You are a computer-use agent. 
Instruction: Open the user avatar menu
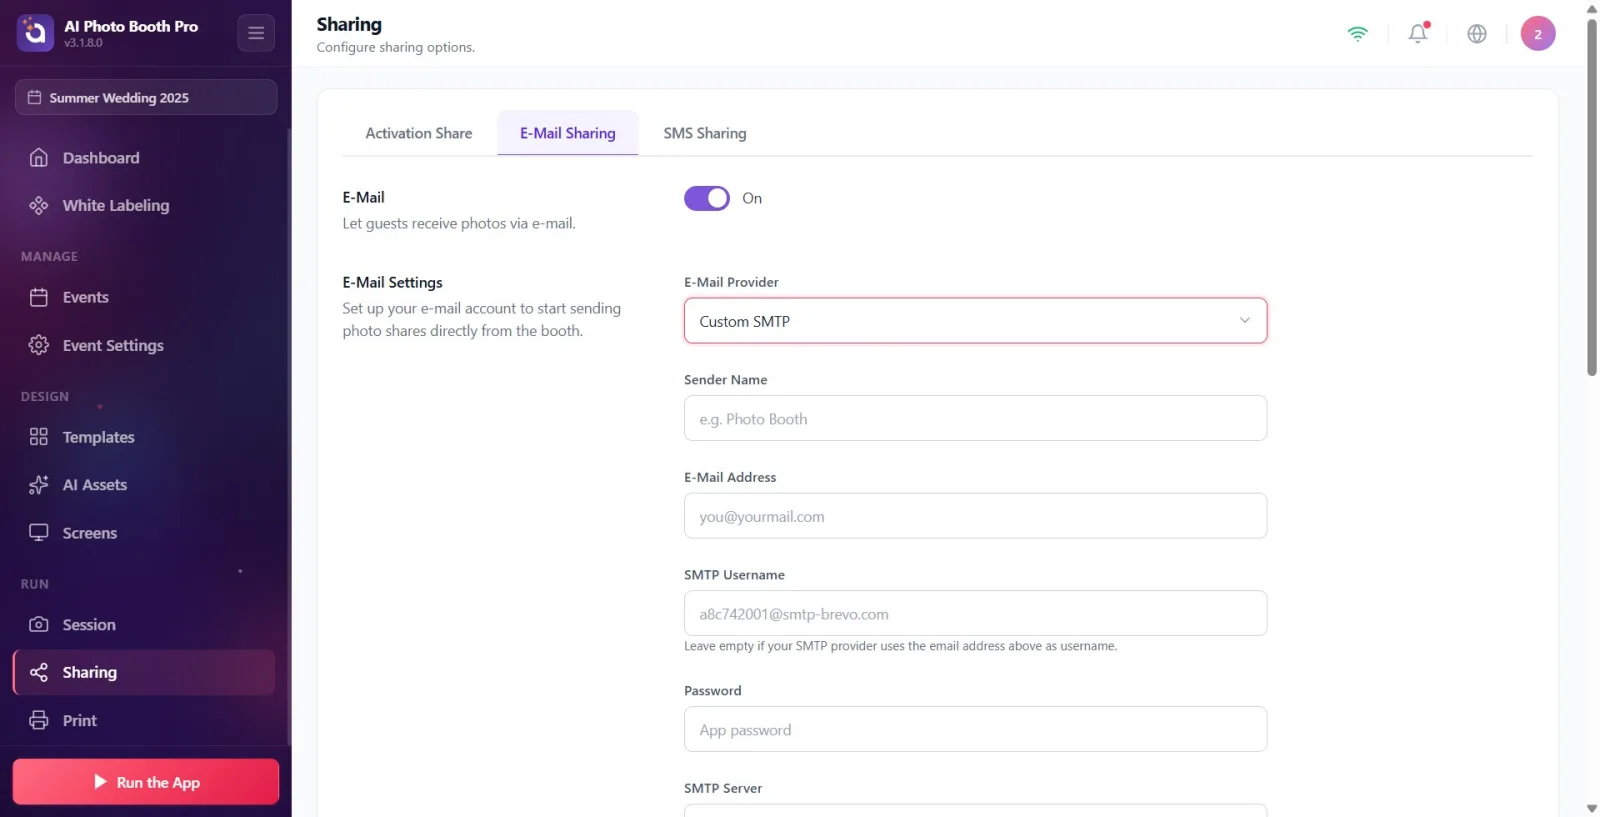click(x=1538, y=33)
